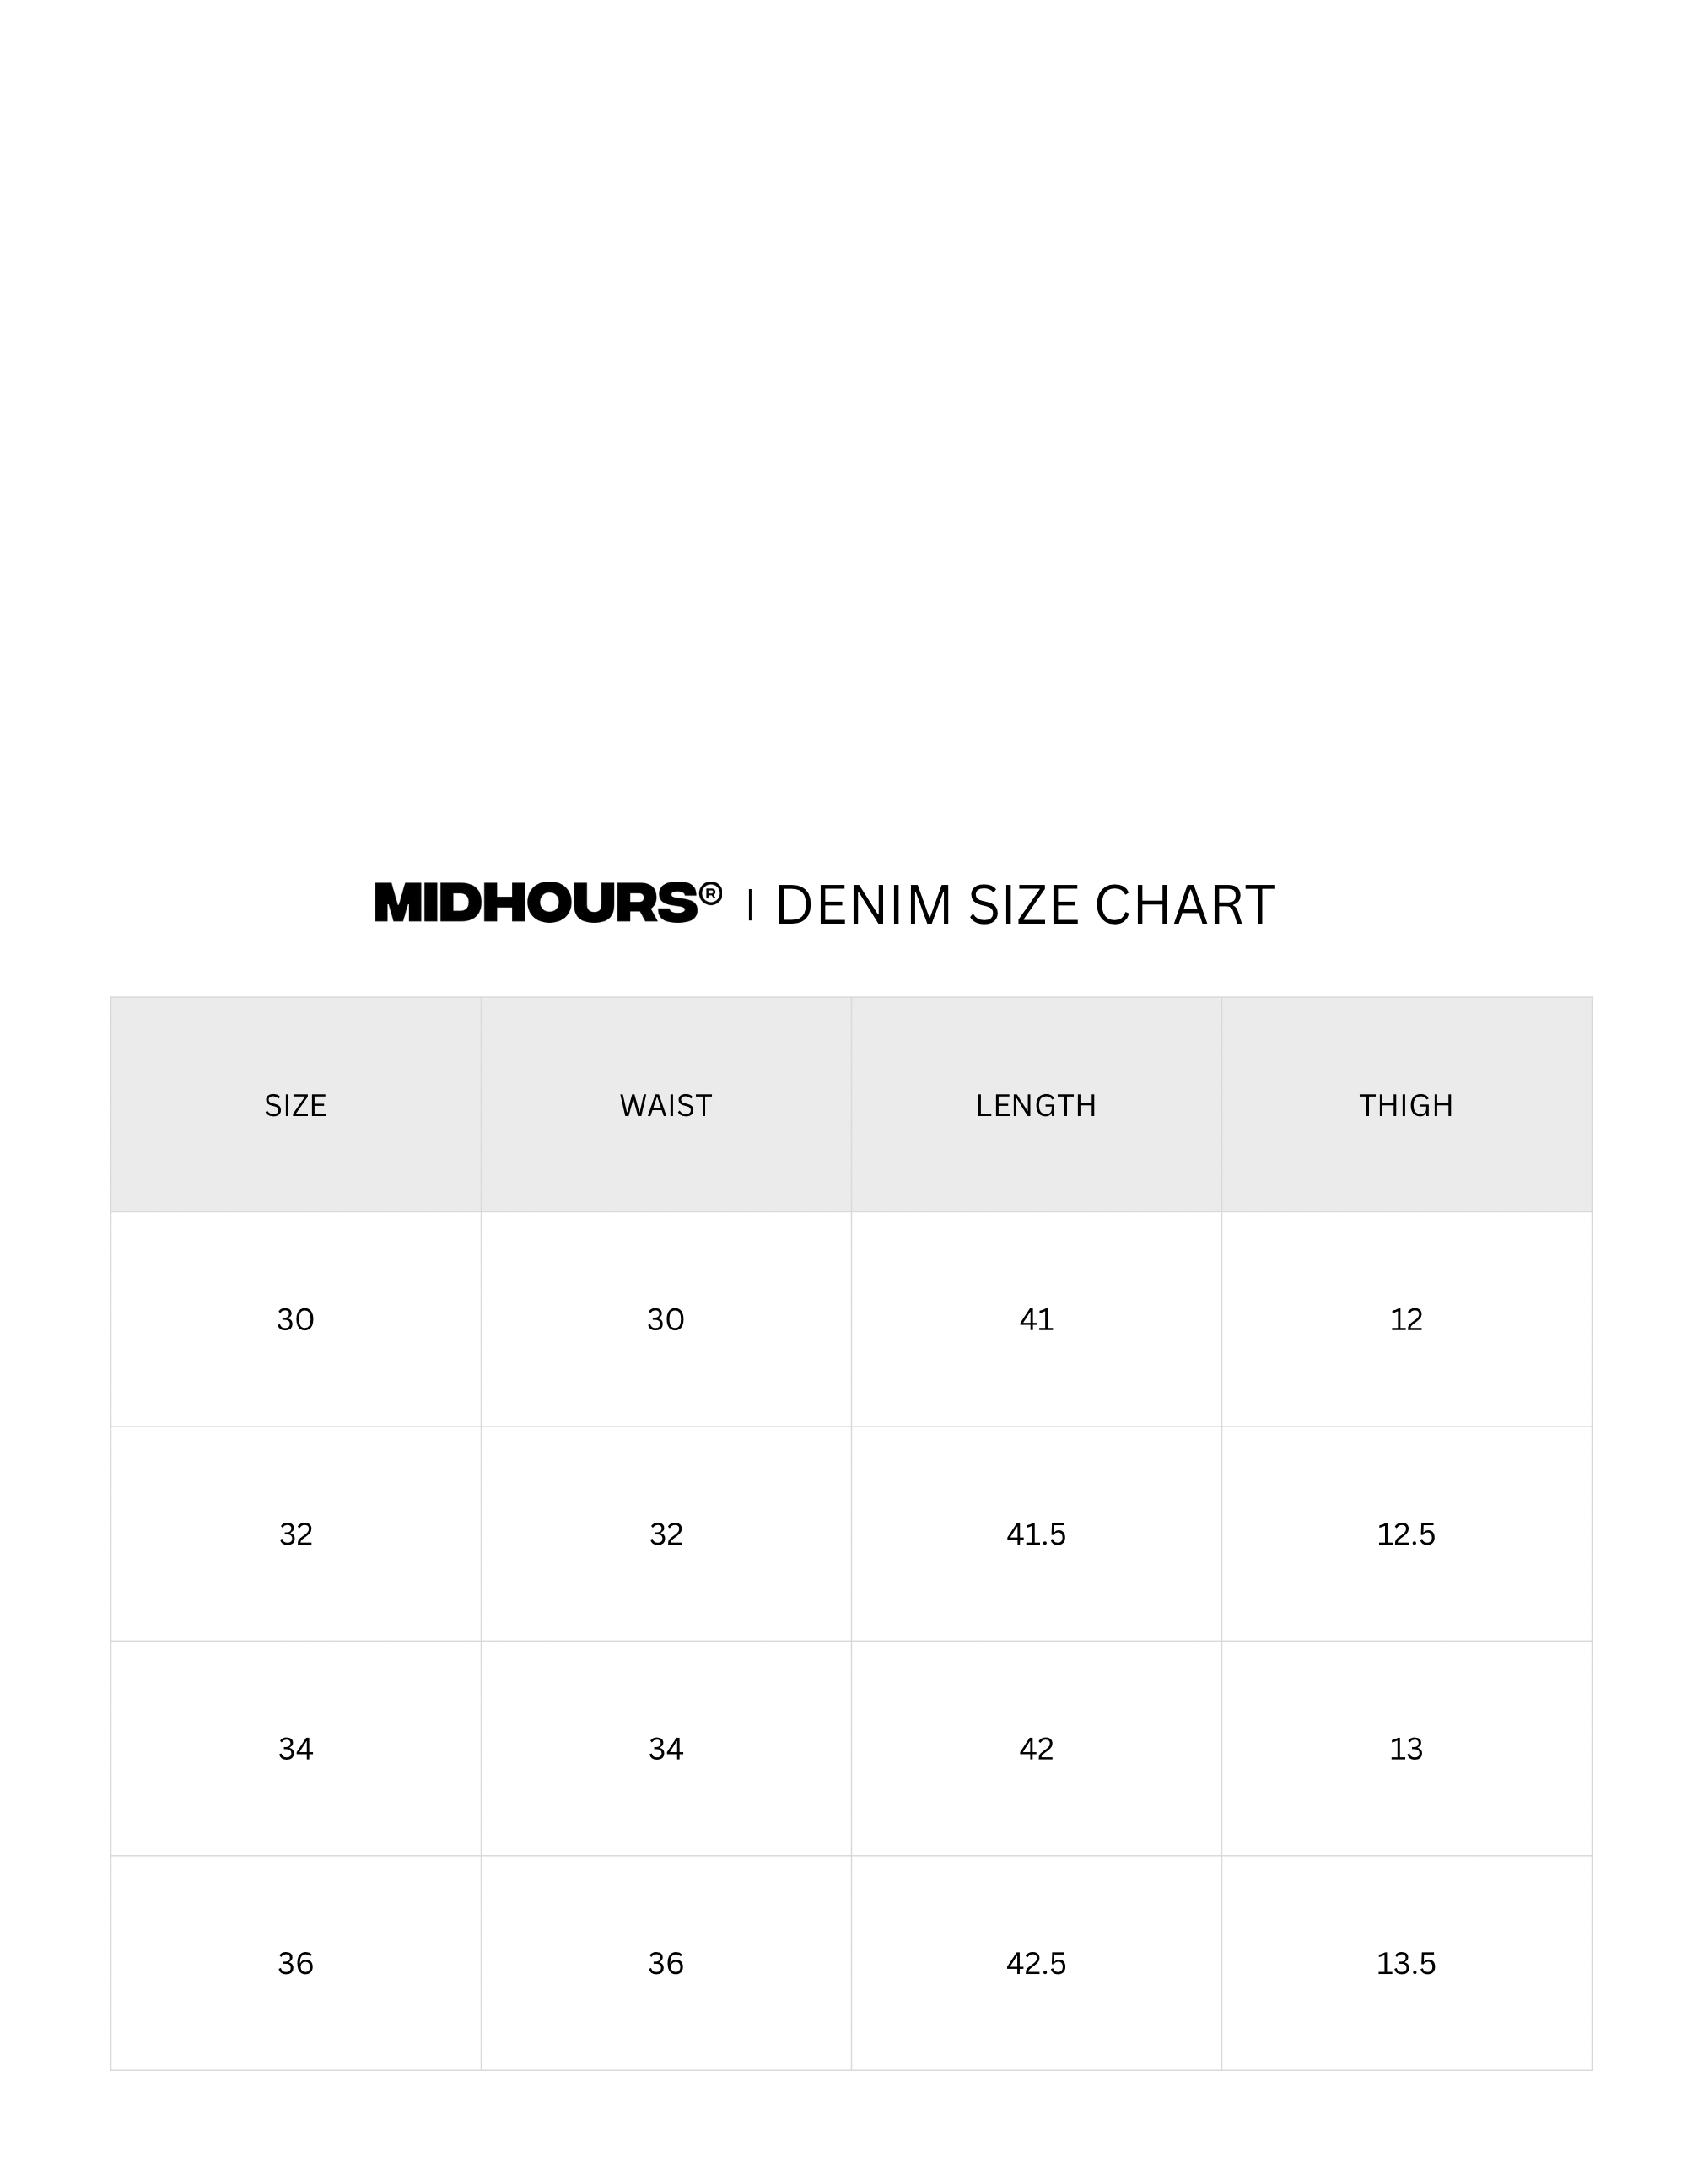Click the length value 42
Viewport: 1703px width, 2184px height.
(x=1036, y=1749)
